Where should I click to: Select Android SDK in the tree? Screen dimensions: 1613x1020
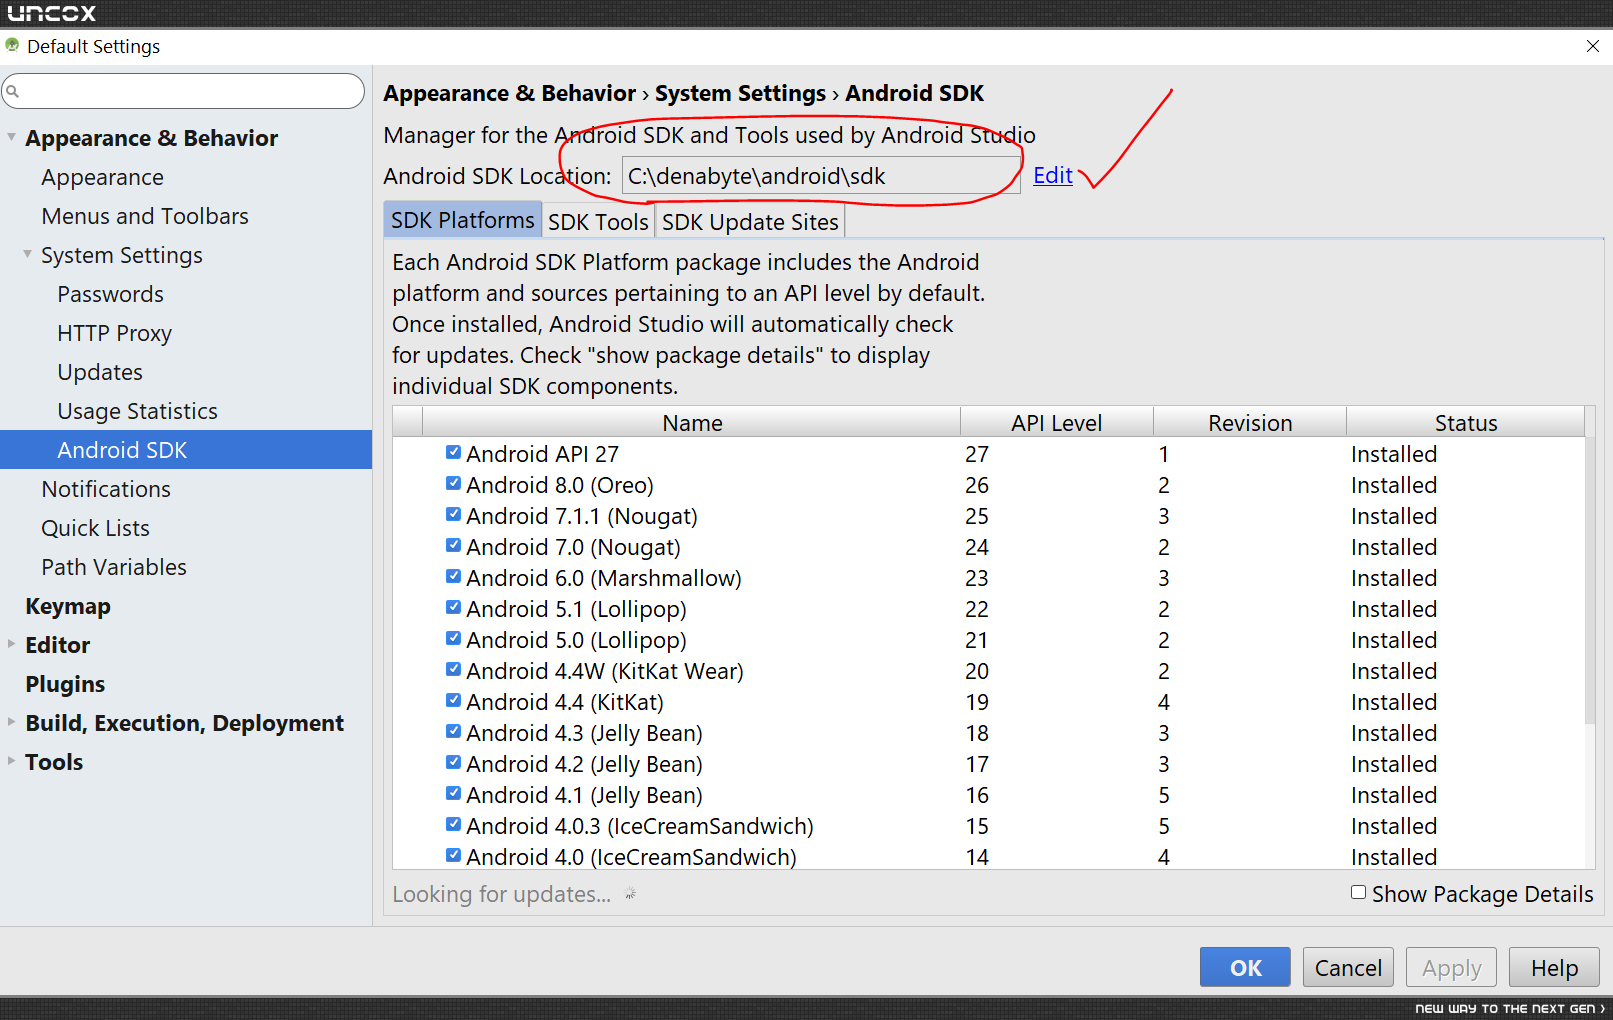tap(186, 450)
